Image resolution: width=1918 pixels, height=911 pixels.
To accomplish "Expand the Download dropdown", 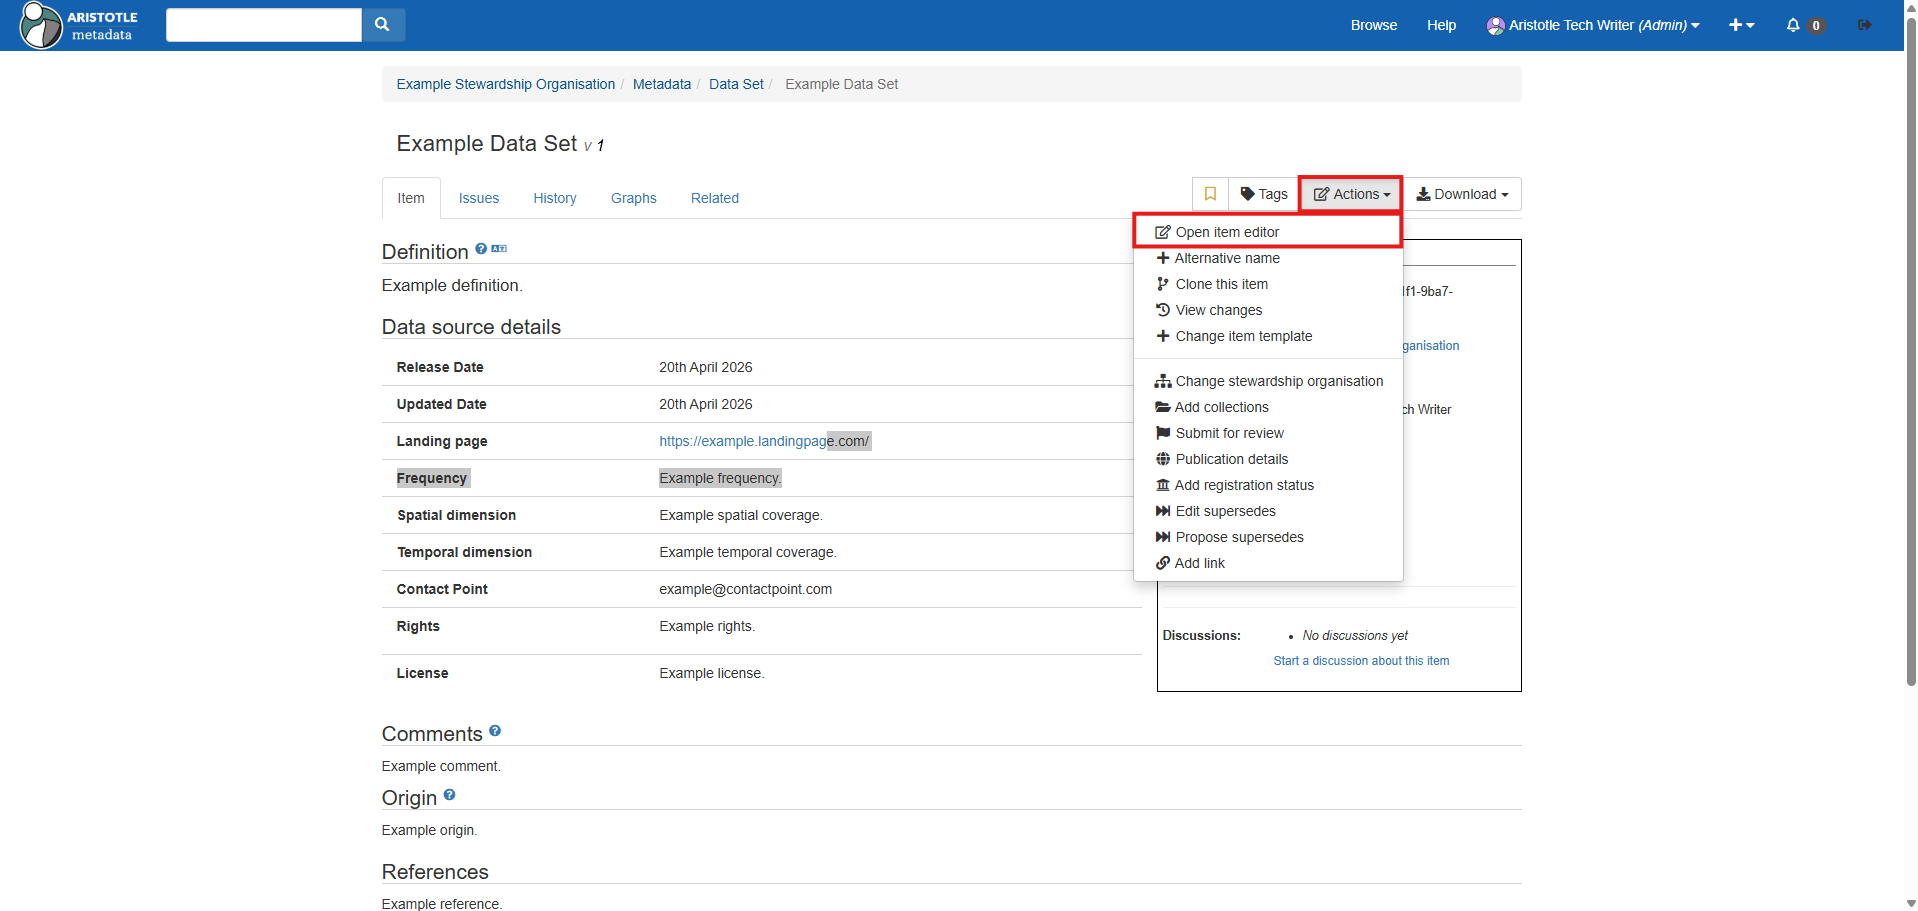I will (1462, 194).
